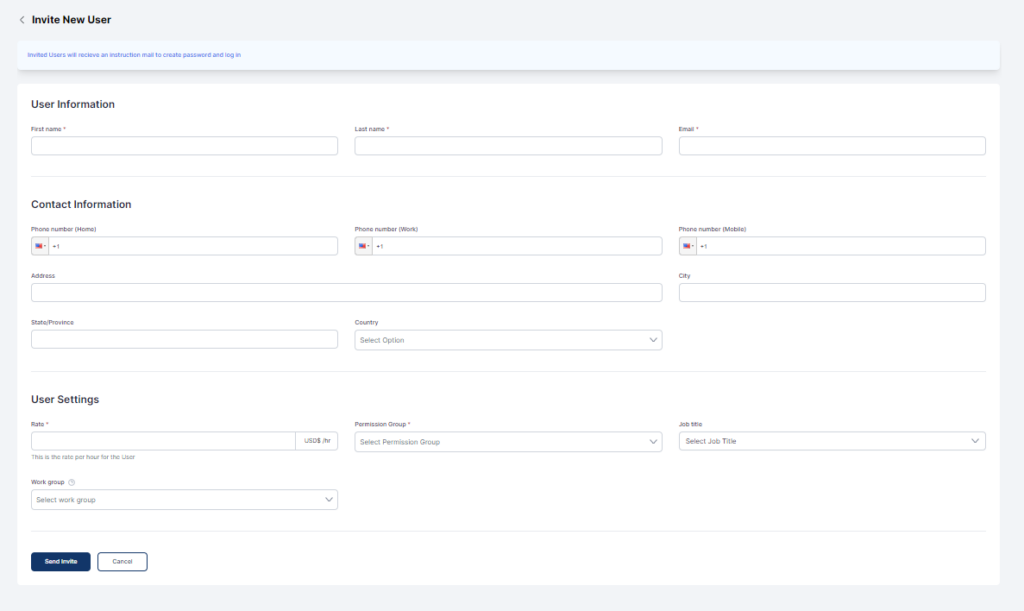Expand the Select work group dropdown
The width and height of the screenshot is (1024, 611).
[x=184, y=499]
